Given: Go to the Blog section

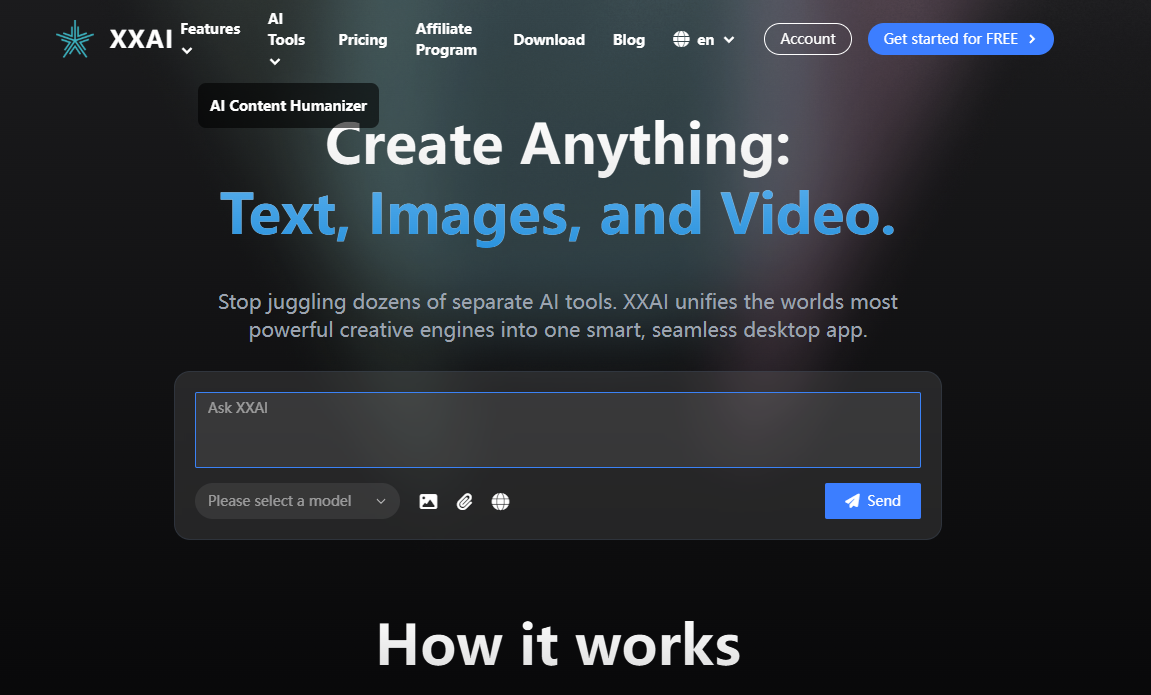Looking at the screenshot, I should coord(628,39).
